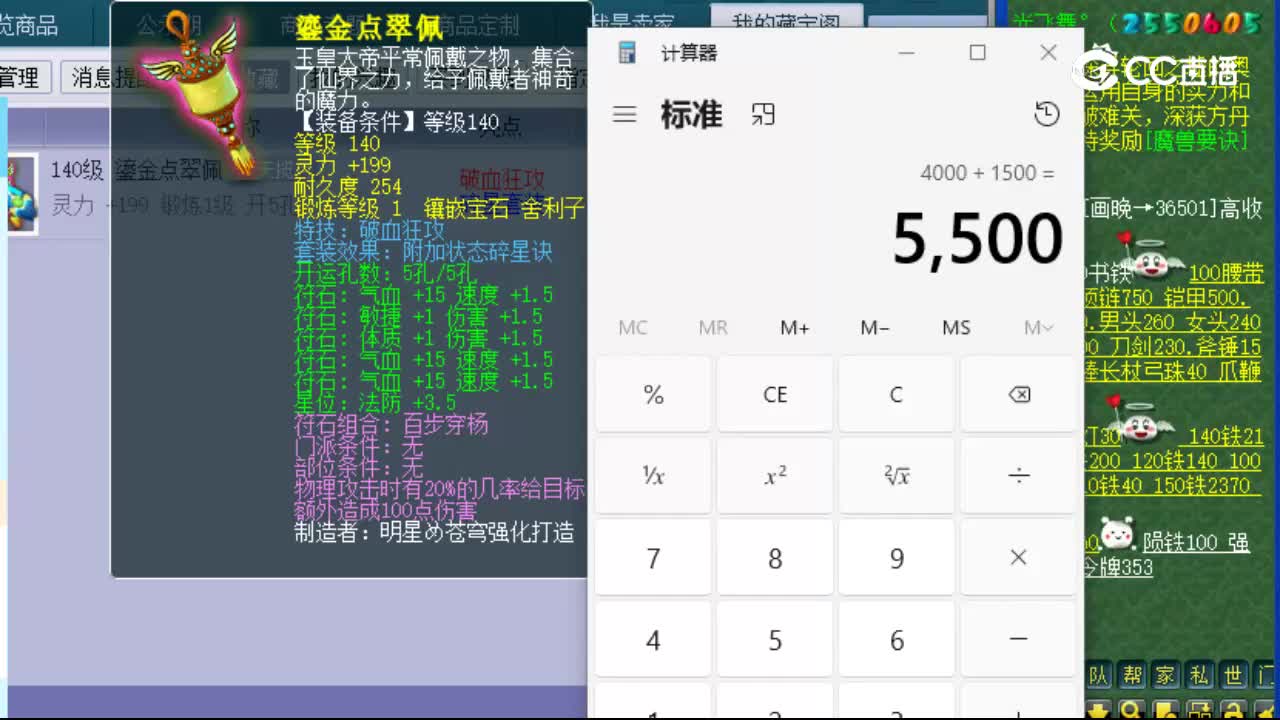1280x720 pixels.
Task: Switch to the 我的藏宝阁 tab
Action: pos(787,20)
